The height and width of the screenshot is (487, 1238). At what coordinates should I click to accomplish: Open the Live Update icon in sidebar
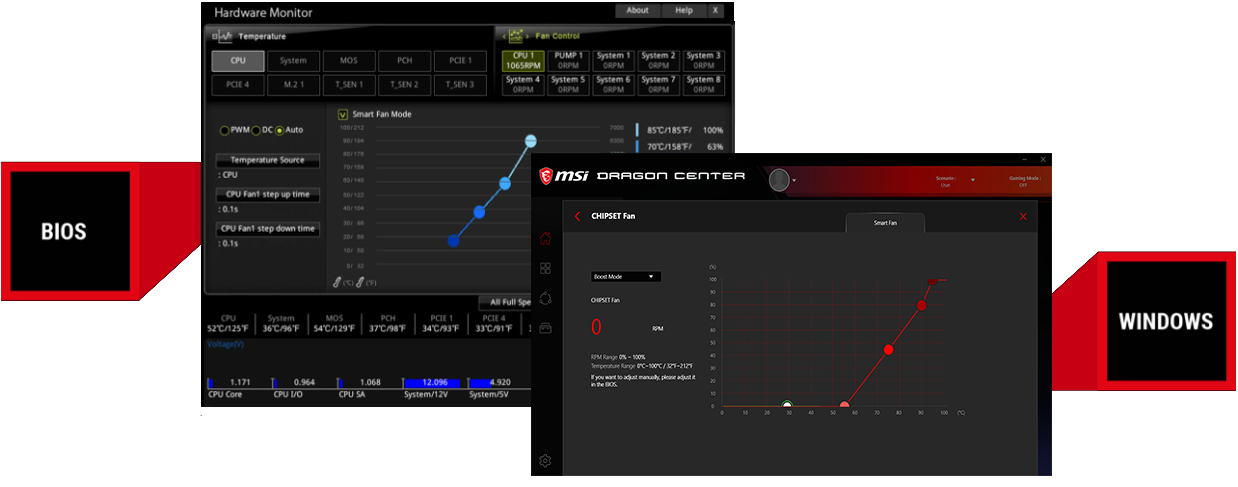click(x=545, y=298)
